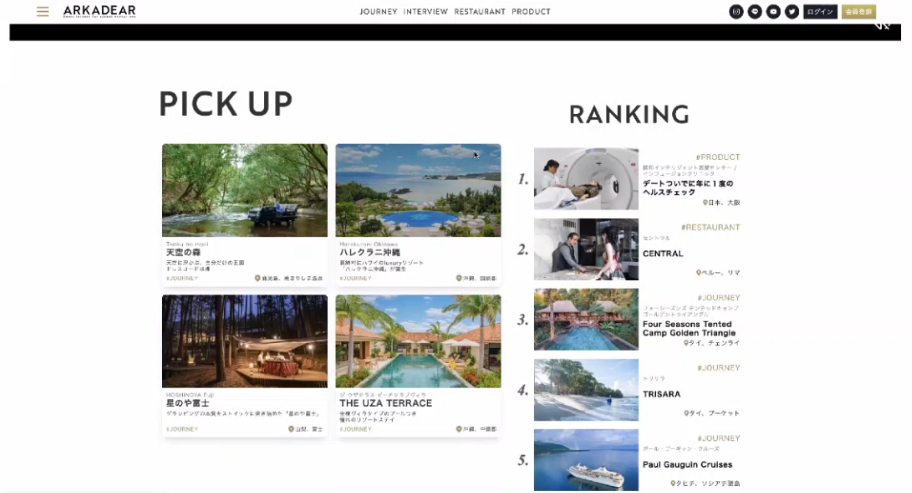Viewport: 912px width, 493px height.
Task: Open the 天空の森 forest photo card
Action: click(x=245, y=190)
